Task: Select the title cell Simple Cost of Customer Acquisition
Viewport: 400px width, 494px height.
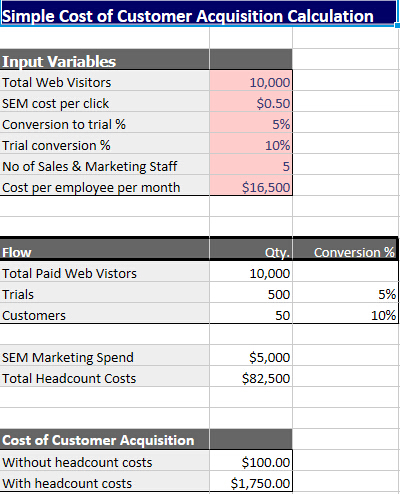Action: (x=199, y=13)
